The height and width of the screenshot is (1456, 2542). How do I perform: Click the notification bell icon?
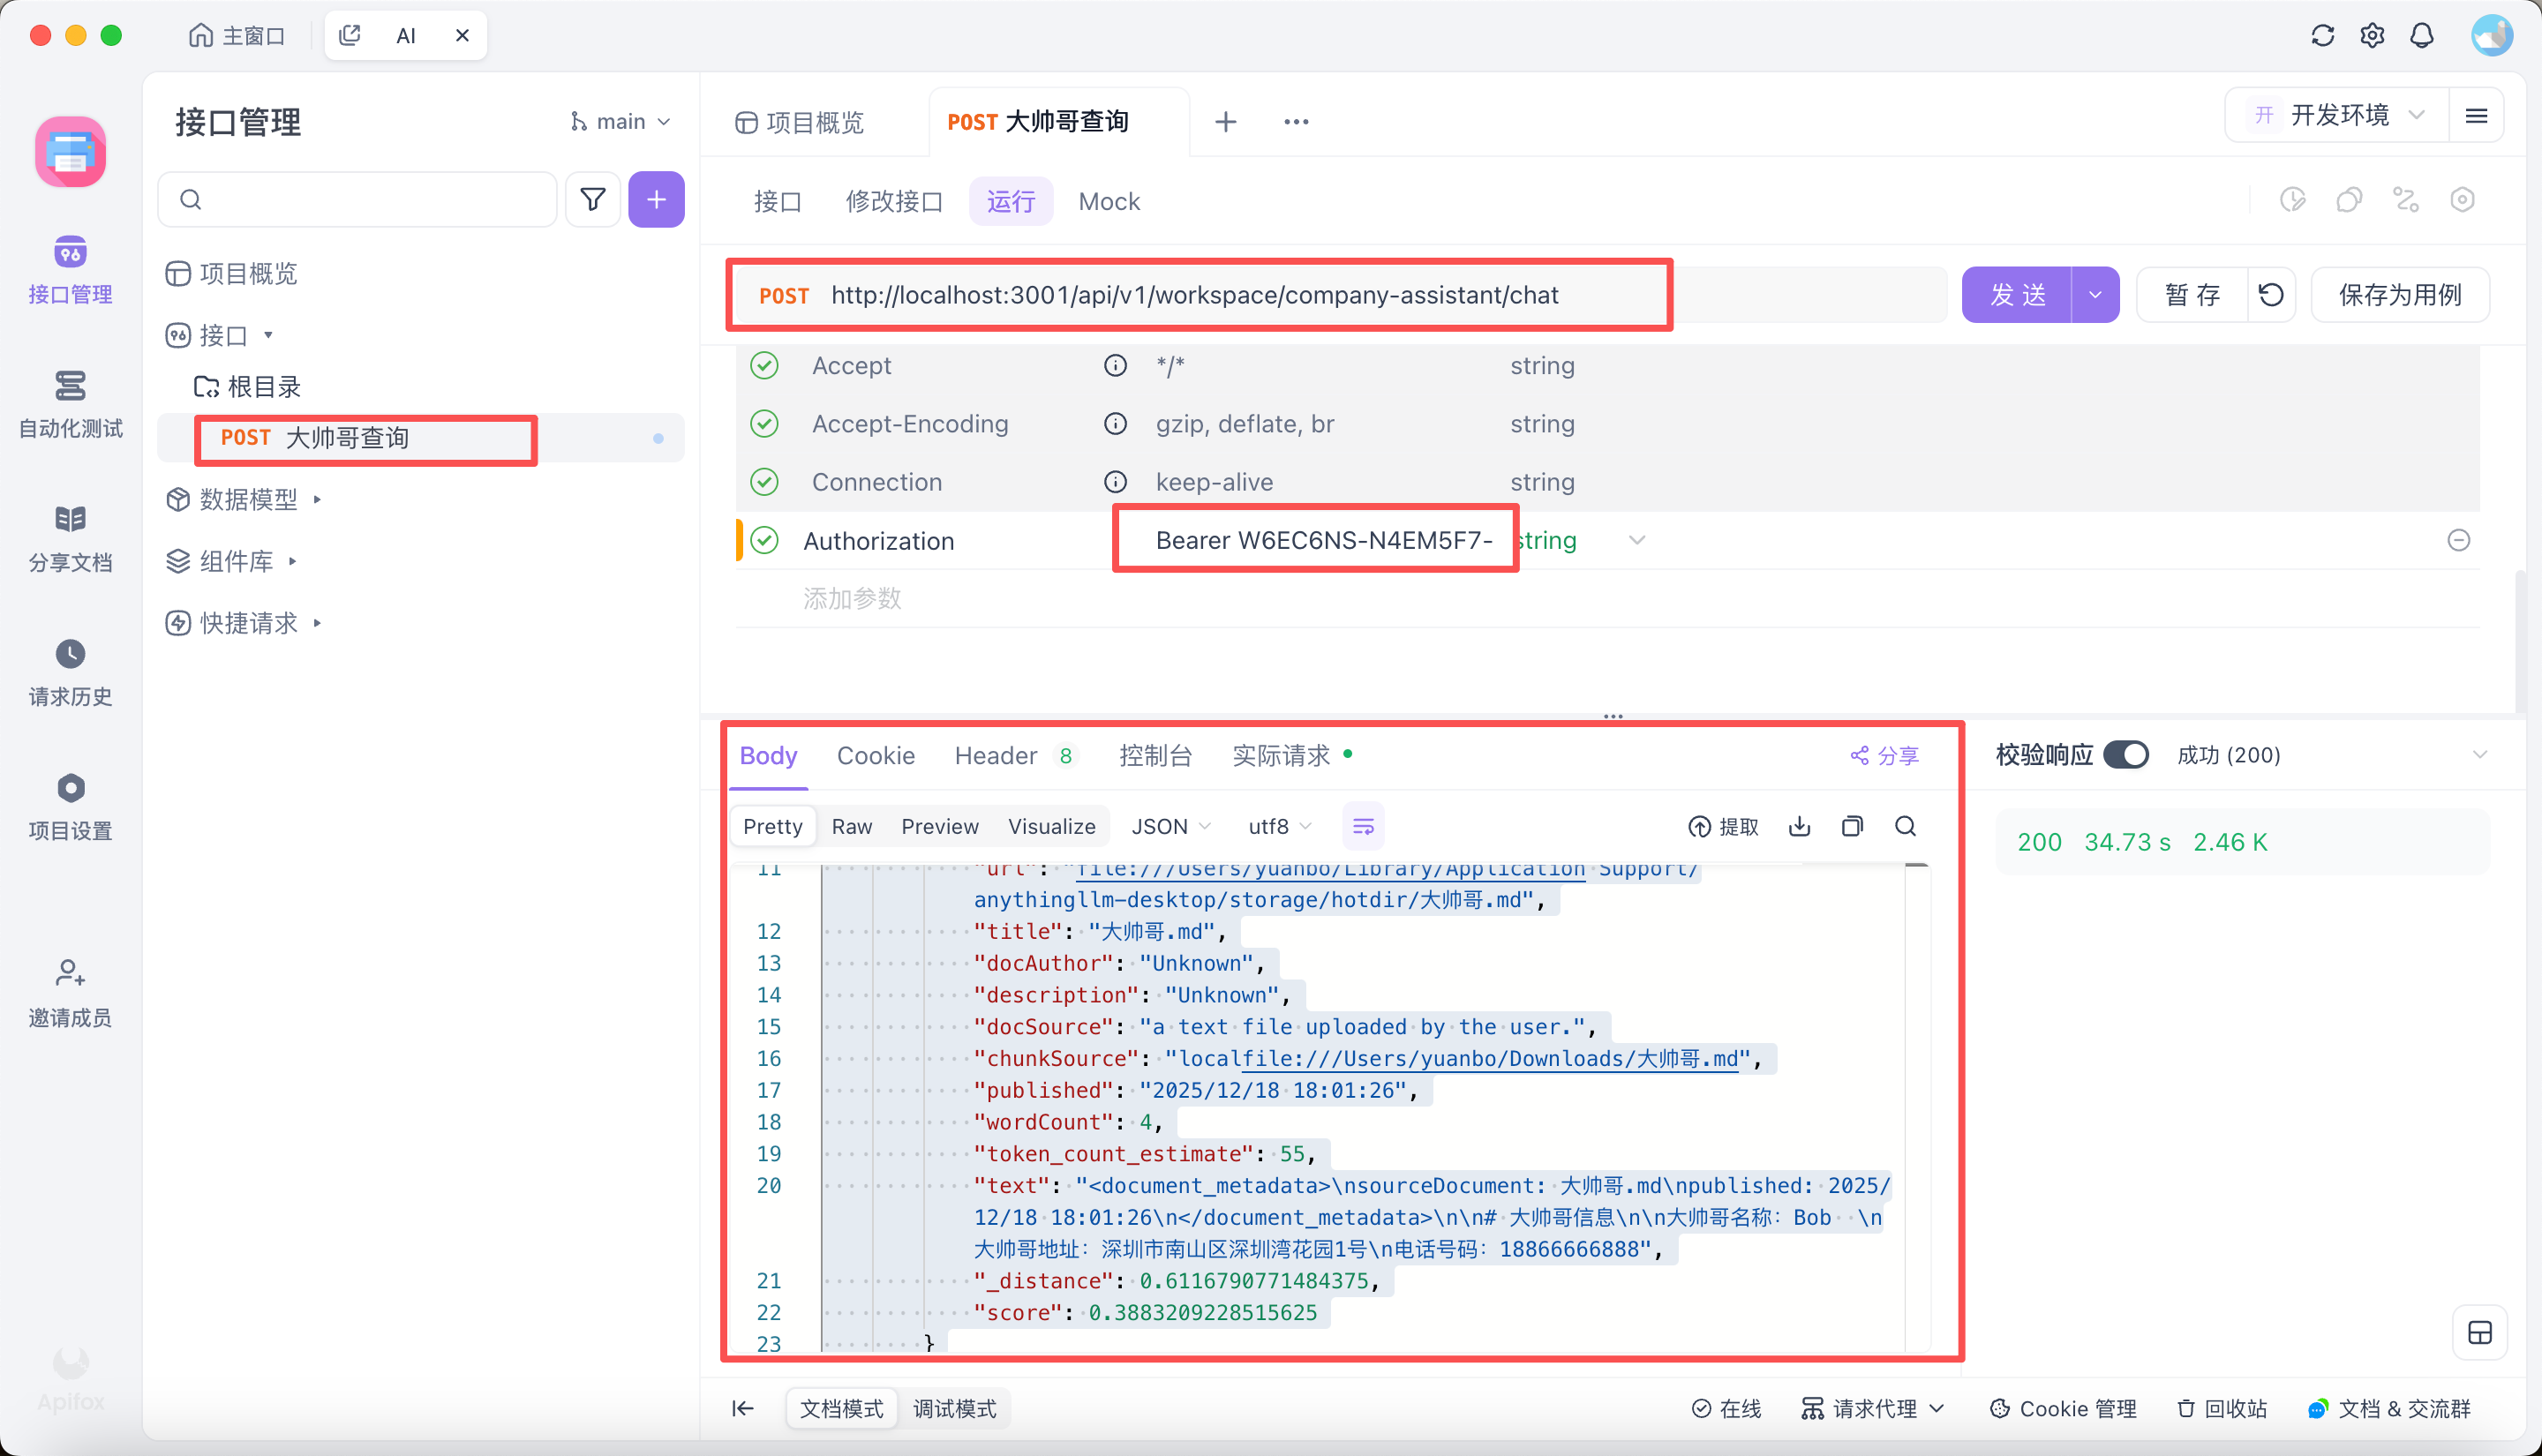tap(2421, 36)
